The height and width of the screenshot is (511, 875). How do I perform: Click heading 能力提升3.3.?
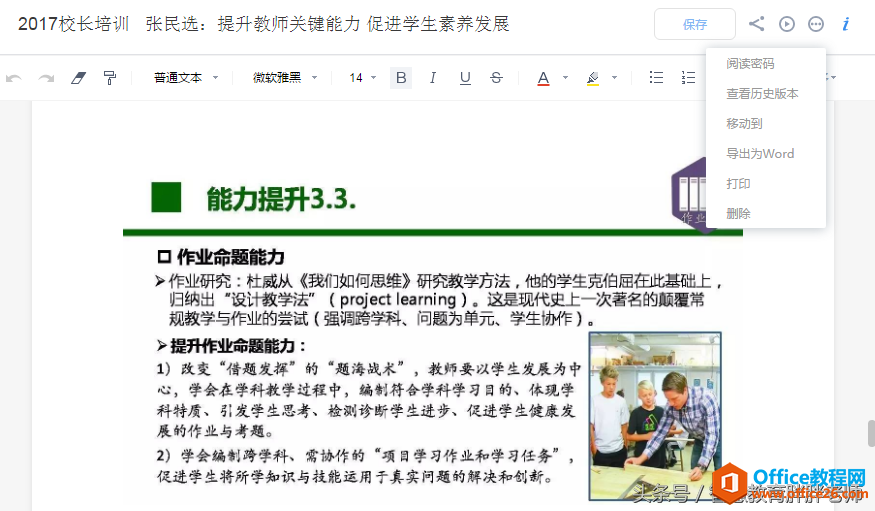[281, 199]
